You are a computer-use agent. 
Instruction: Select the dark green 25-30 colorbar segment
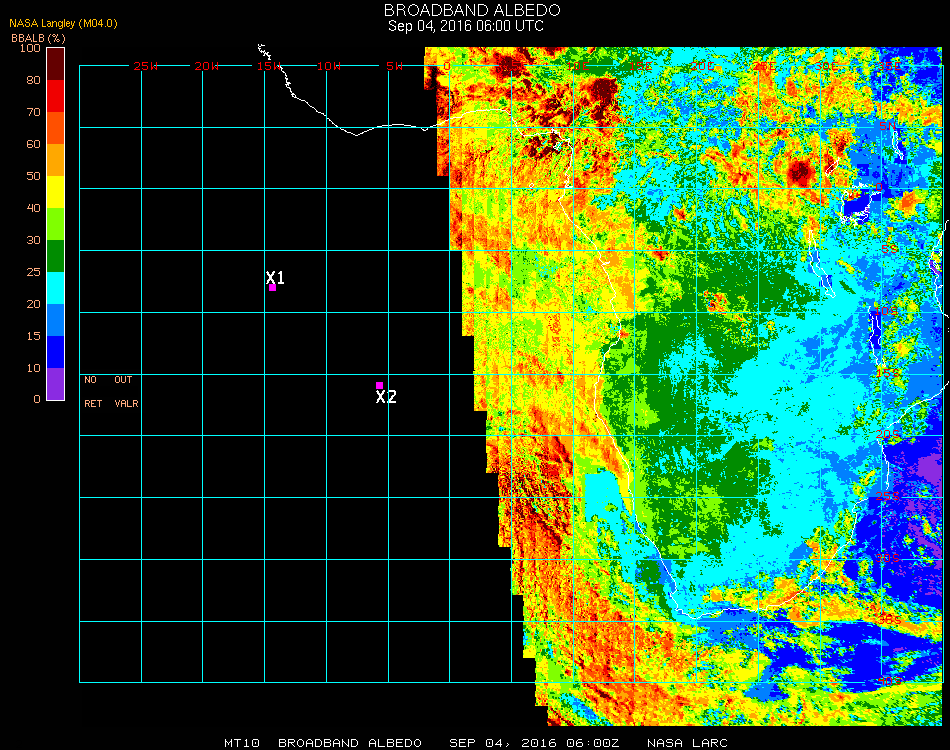(55, 256)
